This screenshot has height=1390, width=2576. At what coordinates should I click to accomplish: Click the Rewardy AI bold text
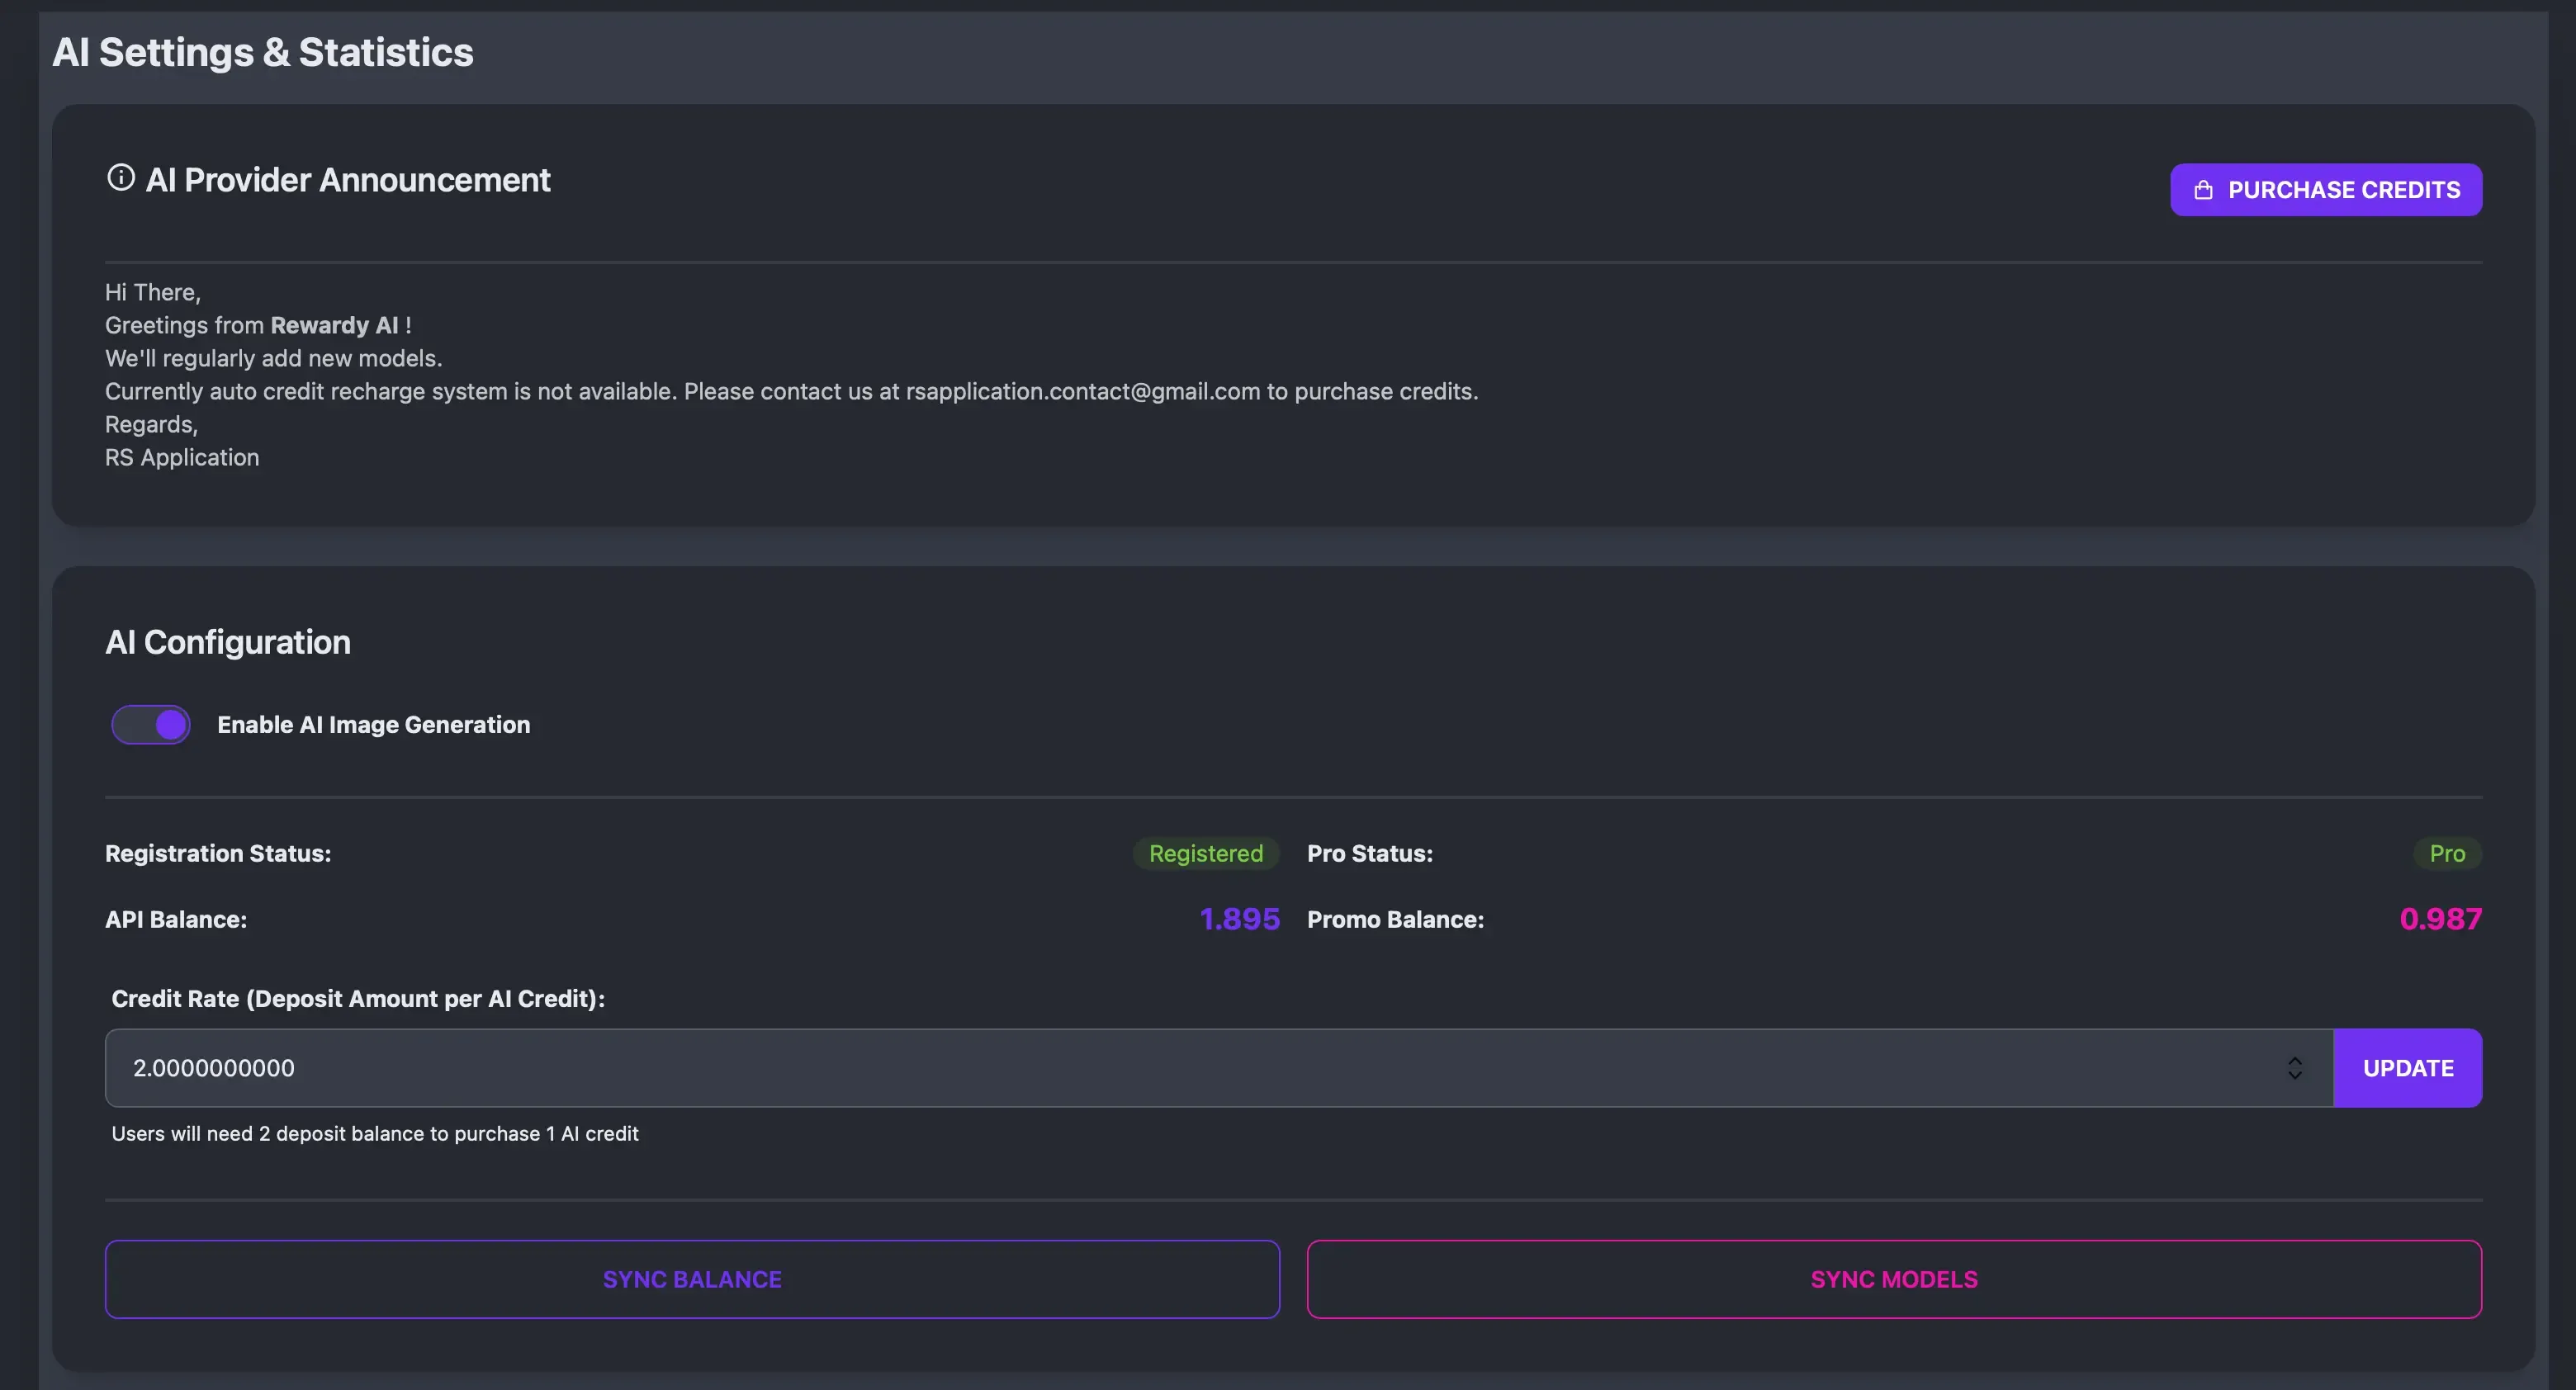tap(334, 325)
